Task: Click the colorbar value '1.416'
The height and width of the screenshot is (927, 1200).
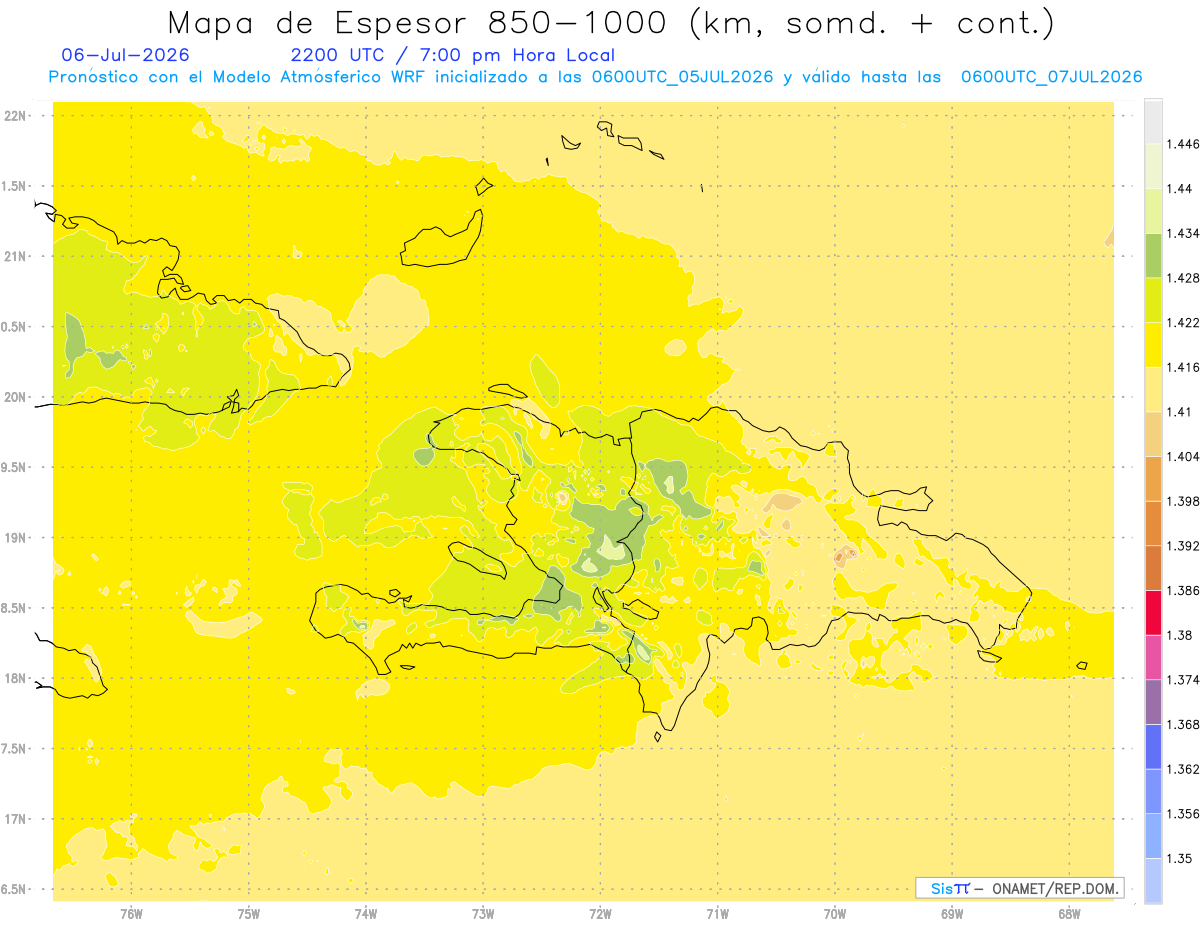Action: click(1183, 367)
